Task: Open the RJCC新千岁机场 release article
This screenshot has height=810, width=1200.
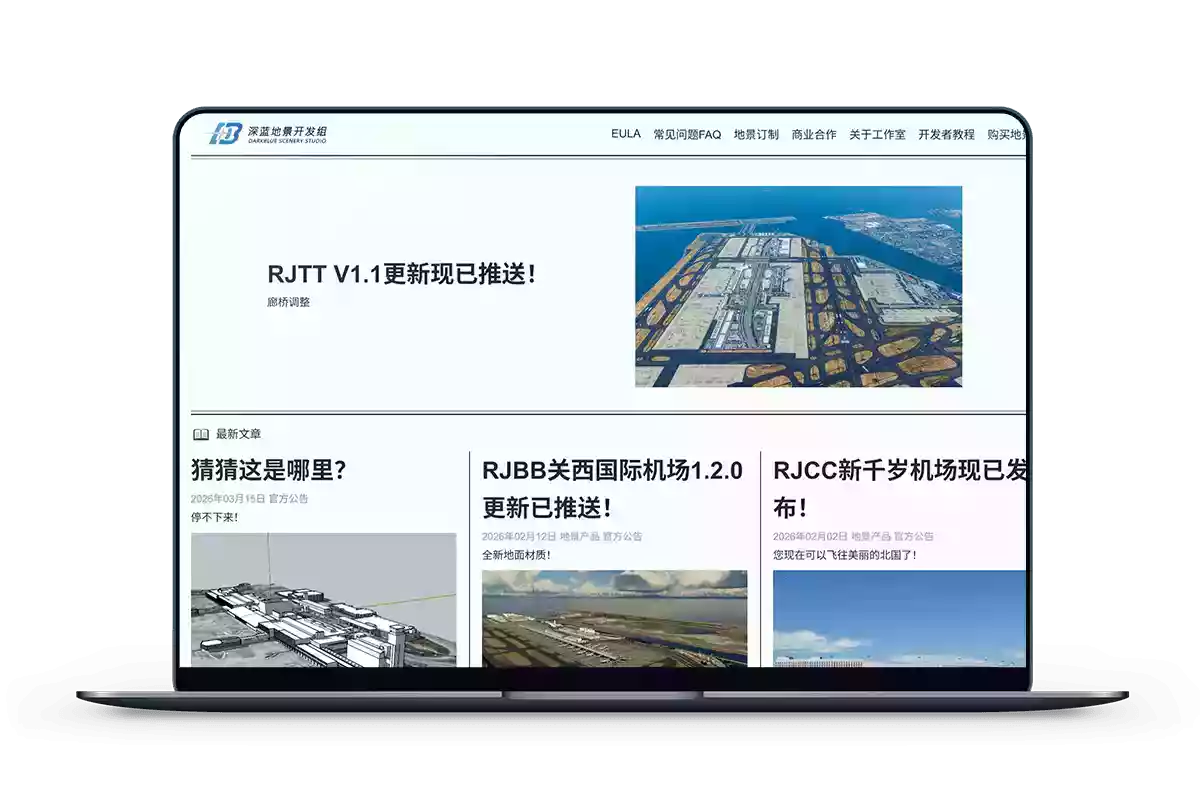Action: 898,489
